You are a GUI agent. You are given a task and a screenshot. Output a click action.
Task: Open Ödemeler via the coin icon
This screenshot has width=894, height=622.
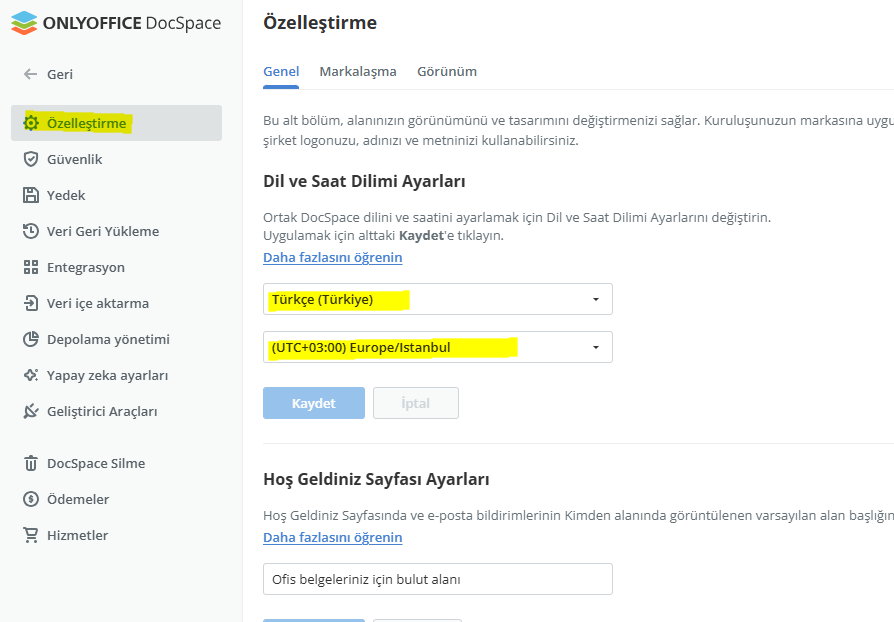point(31,499)
